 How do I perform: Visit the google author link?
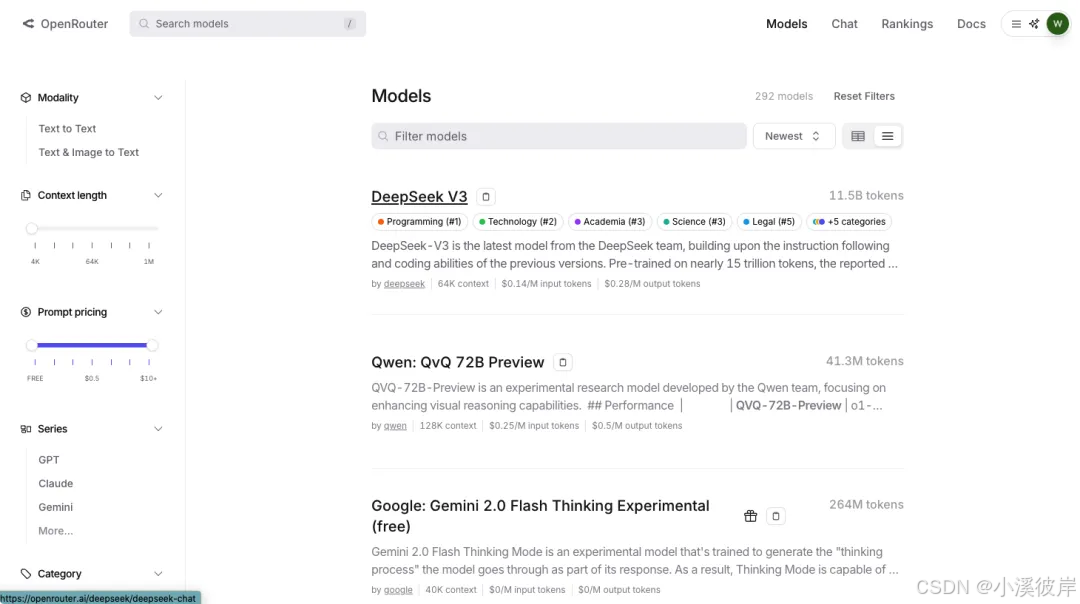click(x=398, y=590)
